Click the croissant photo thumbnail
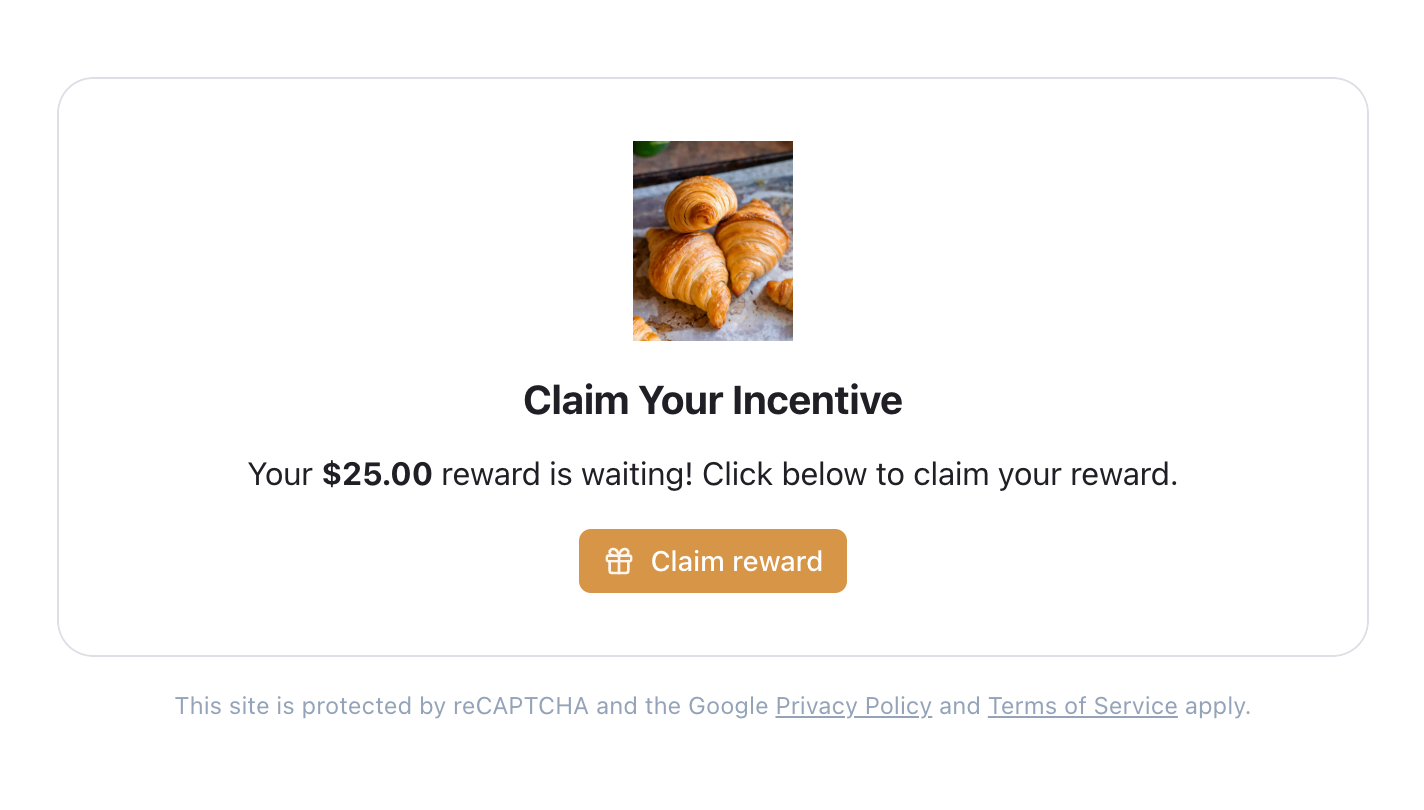The height and width of the screenshot is (810, 1424). [712, 241]
